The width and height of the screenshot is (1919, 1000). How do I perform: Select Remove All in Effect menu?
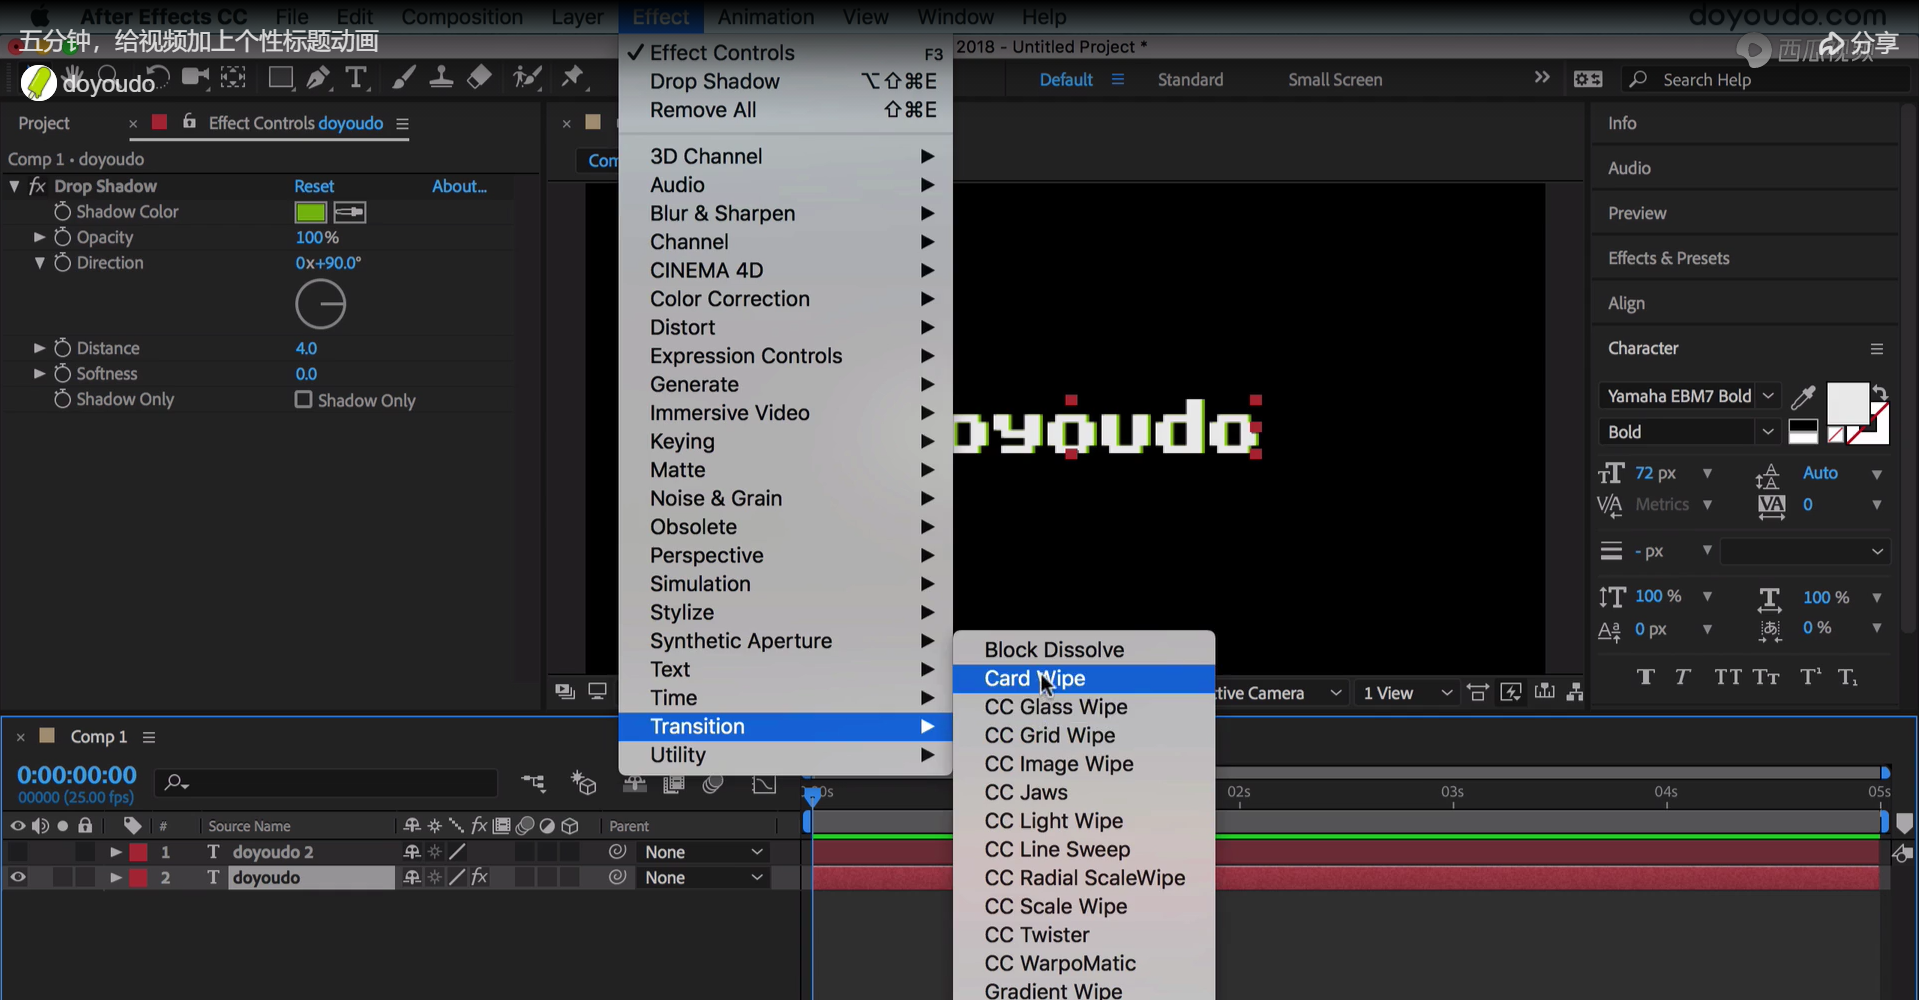[x=785, y=110]
